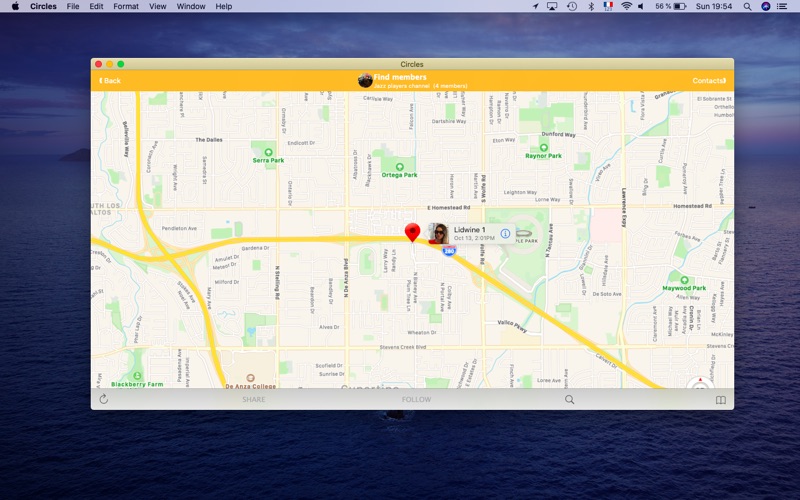Click The Dalles map label
Image resolution: width=800 pixels, height=500 pixels.
coord(209,139)
